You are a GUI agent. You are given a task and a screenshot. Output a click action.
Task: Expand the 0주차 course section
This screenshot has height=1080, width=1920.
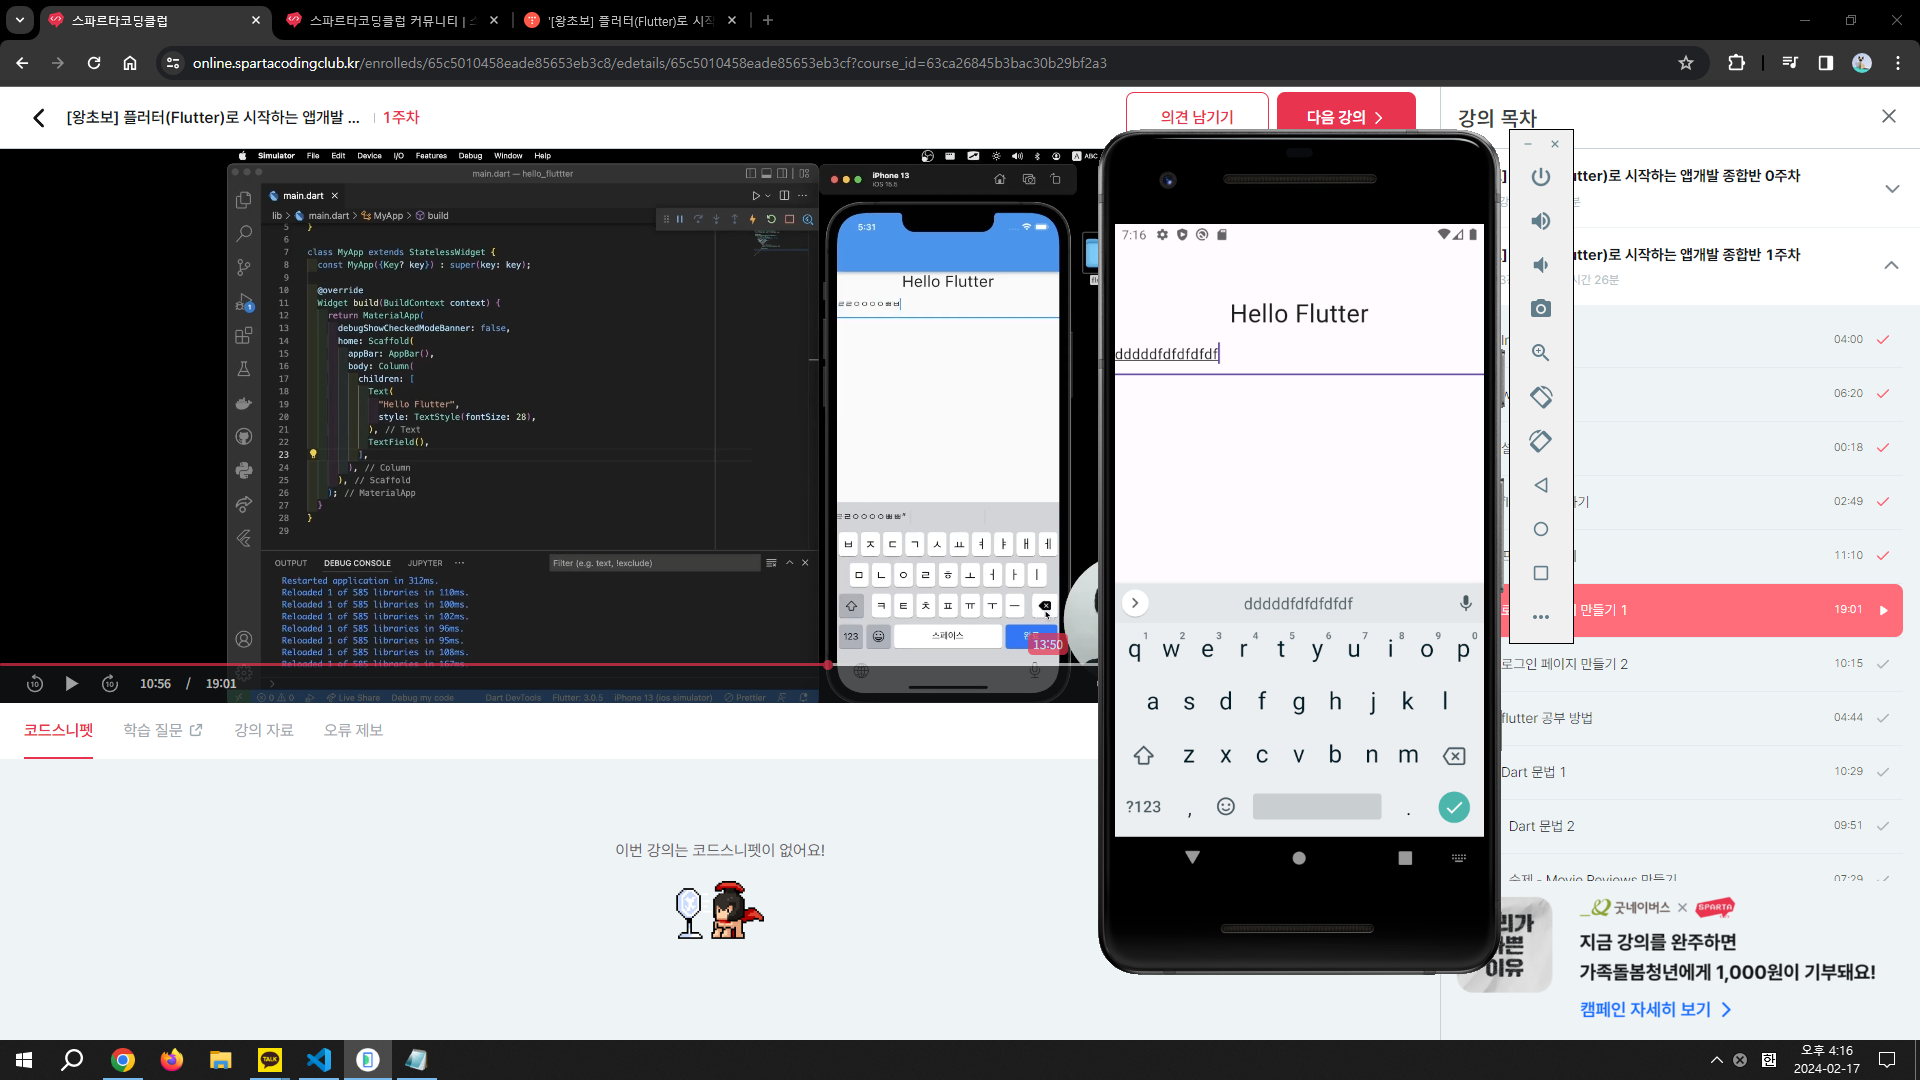tap(1891, 189)
